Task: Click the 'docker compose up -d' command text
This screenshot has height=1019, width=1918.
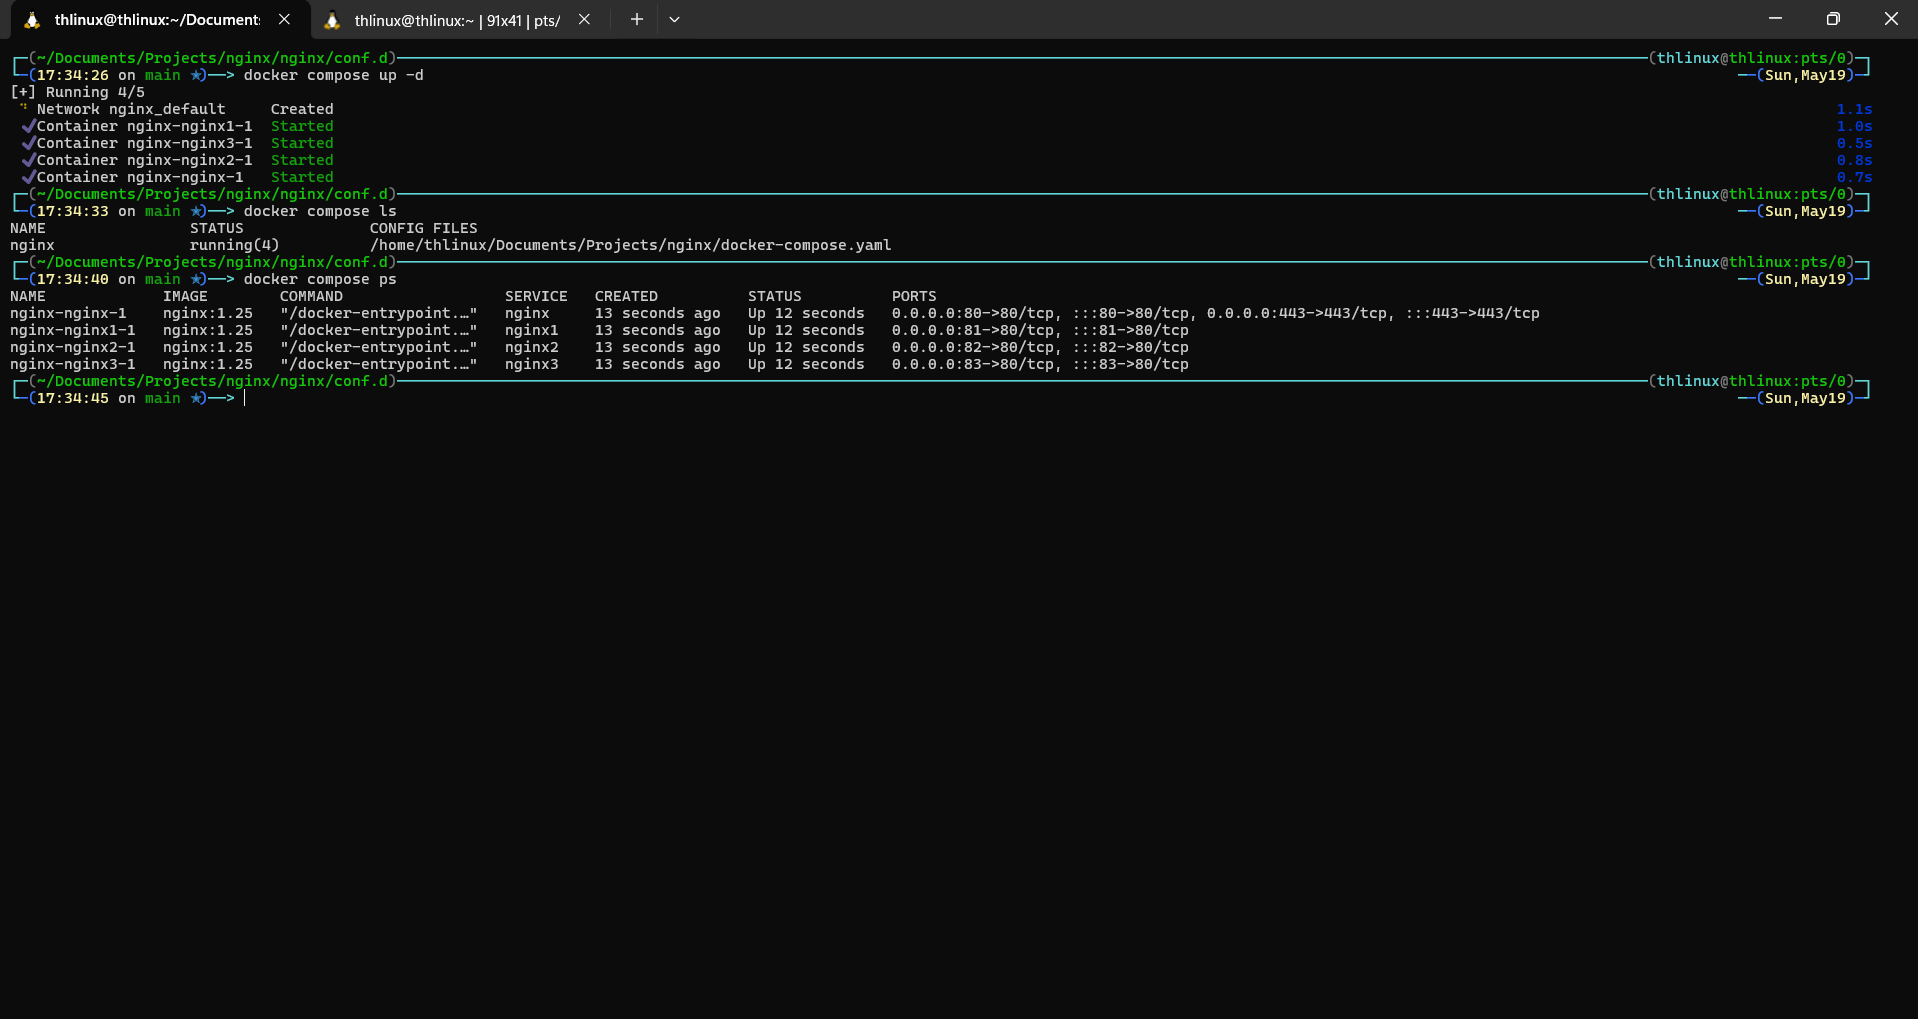Action: pos(334,76)
